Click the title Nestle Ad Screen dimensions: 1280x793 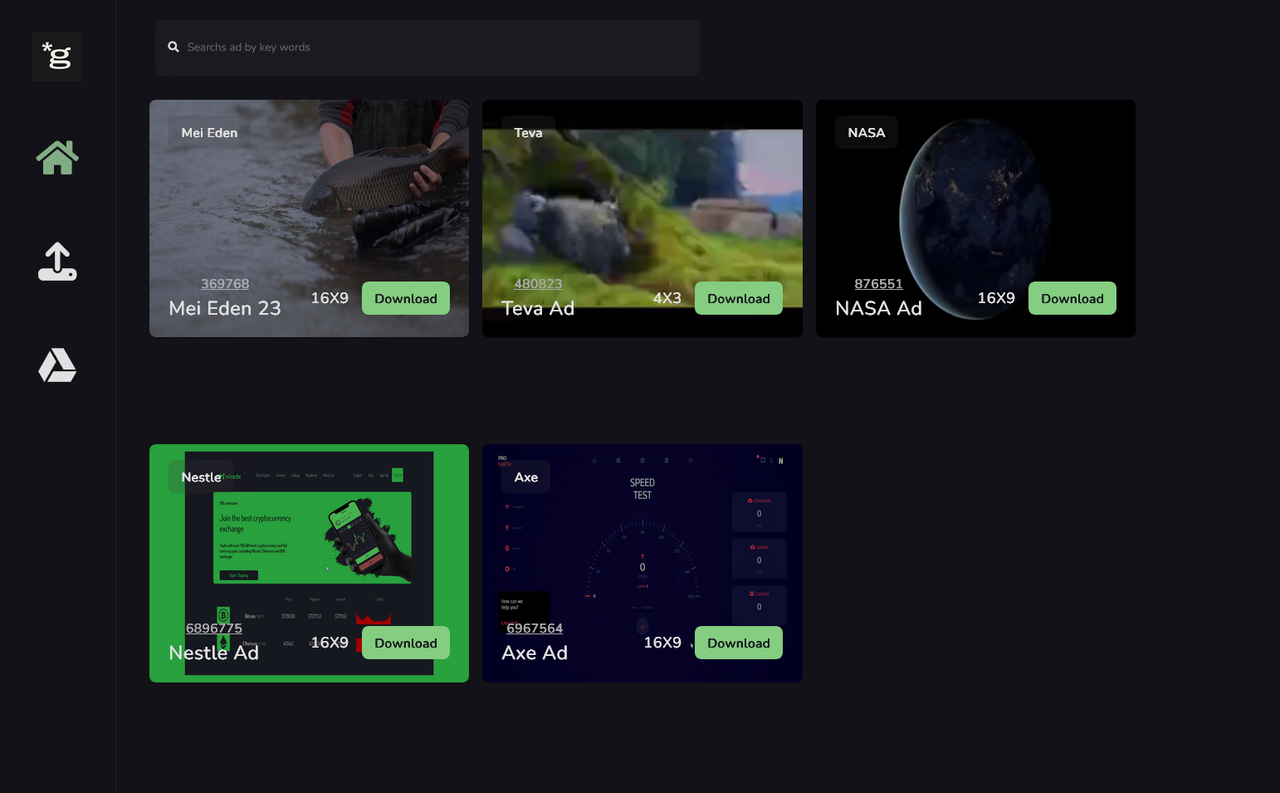tap(214, 652)
